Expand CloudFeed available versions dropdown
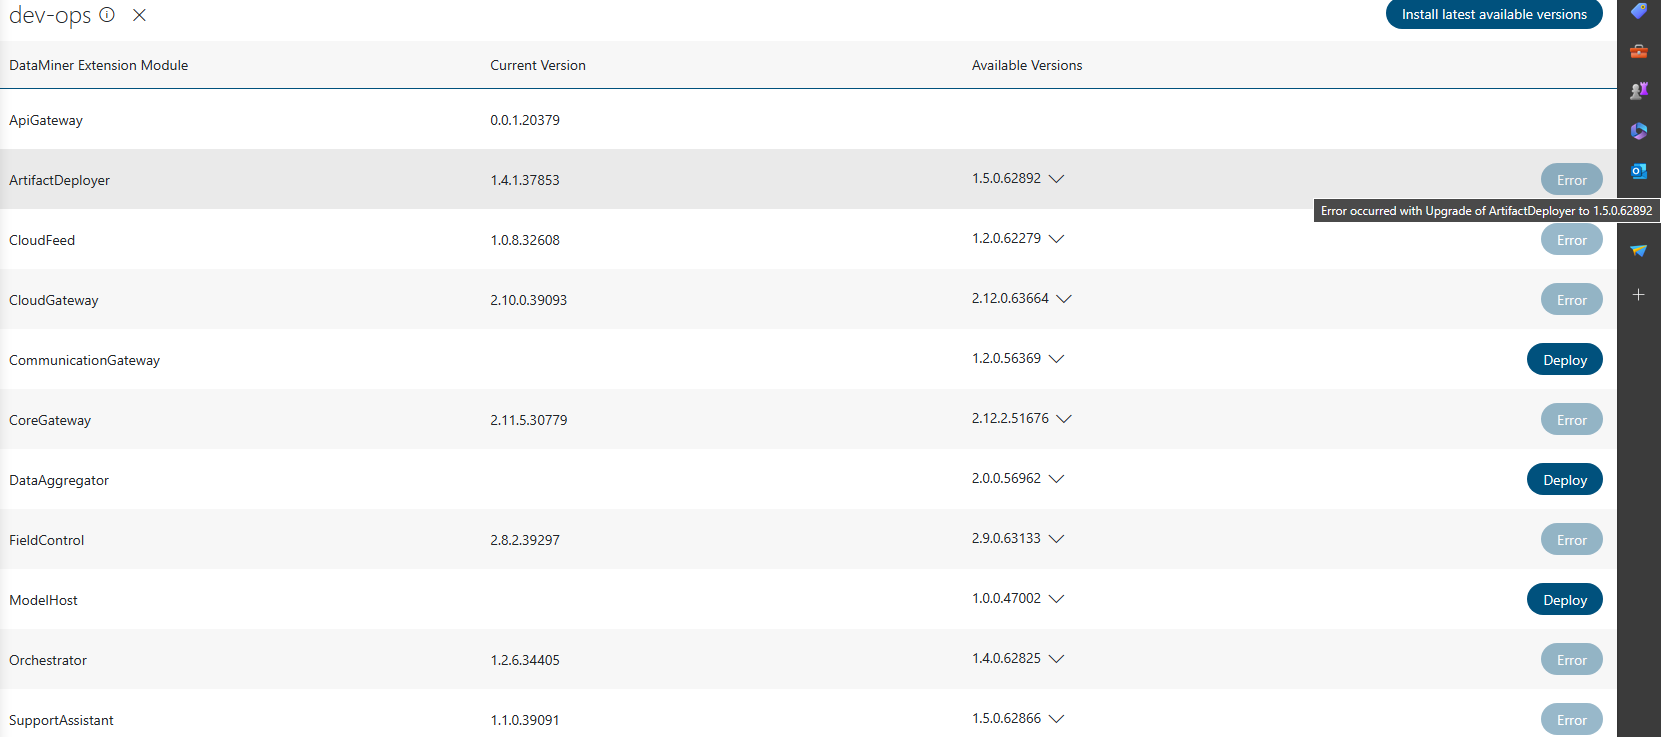Image resolution: width=1661 pixels, height=737 pixels. click(1056, 239)
